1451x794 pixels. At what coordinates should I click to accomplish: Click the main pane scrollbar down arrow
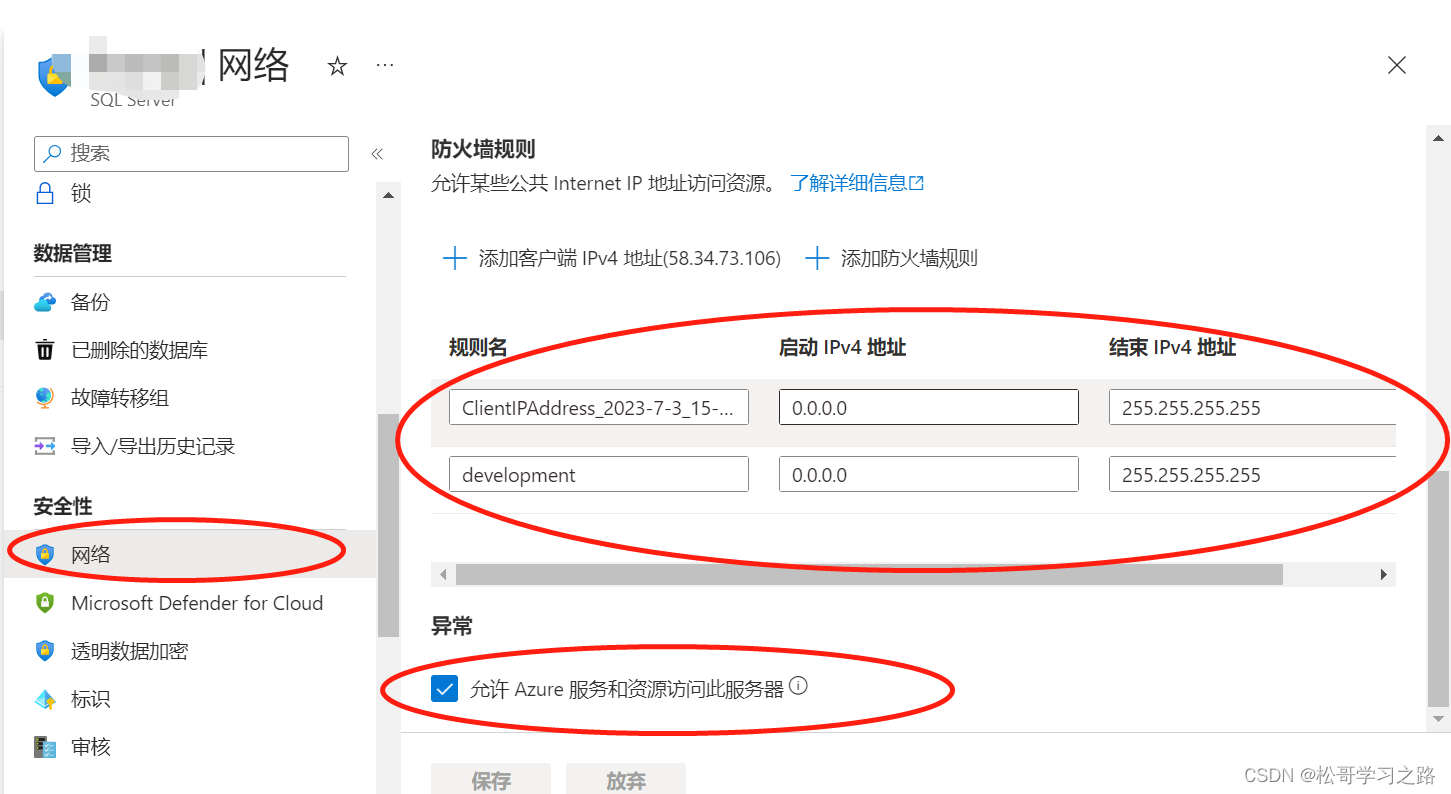click(x=1438, y=719)
